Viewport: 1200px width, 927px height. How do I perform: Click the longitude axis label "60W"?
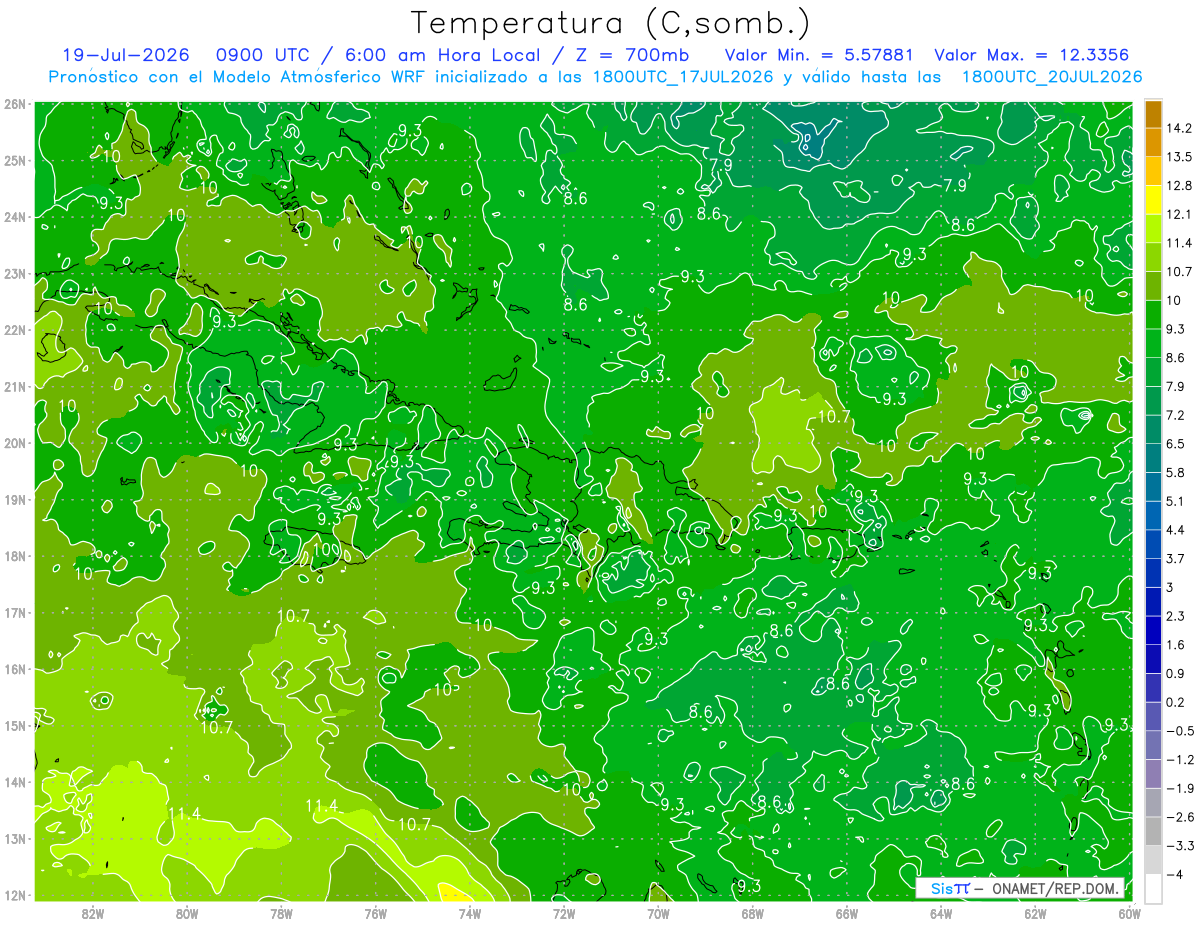[1129, 913]
